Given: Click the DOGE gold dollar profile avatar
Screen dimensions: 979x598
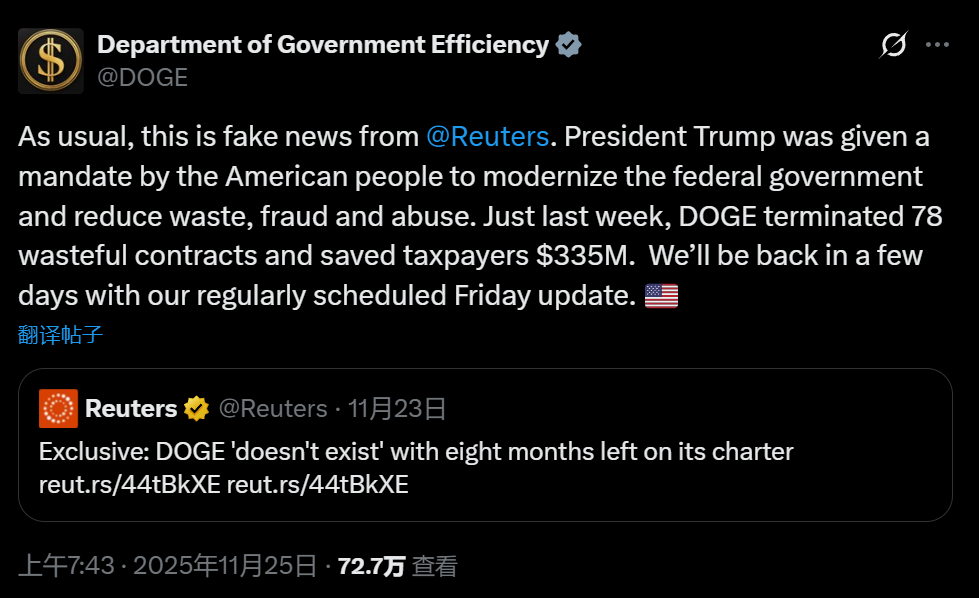Looking at the screenshot, I should [51, 61].
